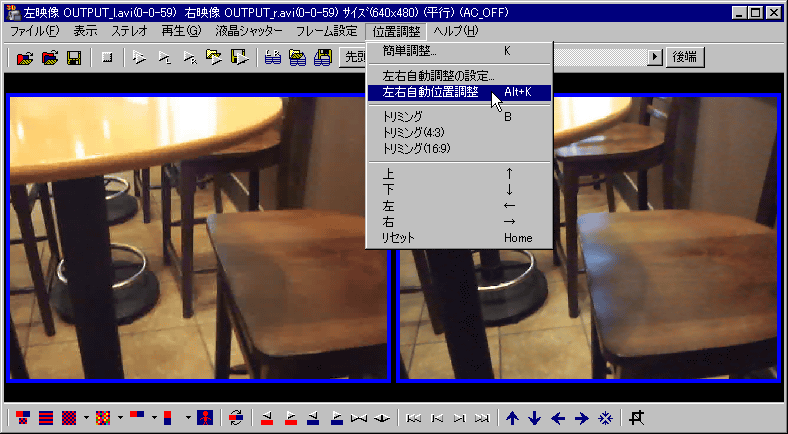
Task: Click the black crop tool icon
Action: 637,417
